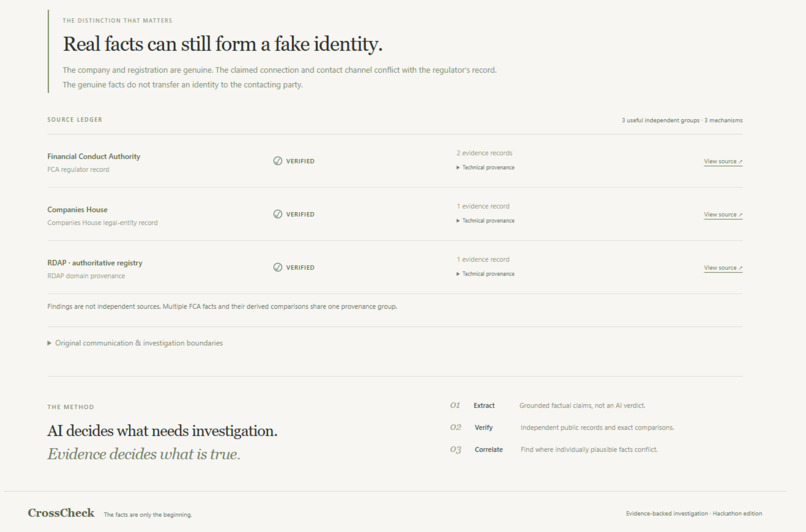This screenshot has height=532, width=806.
Task: Click the SOURCE LEDGER section heading
Action: coord(75,120)
